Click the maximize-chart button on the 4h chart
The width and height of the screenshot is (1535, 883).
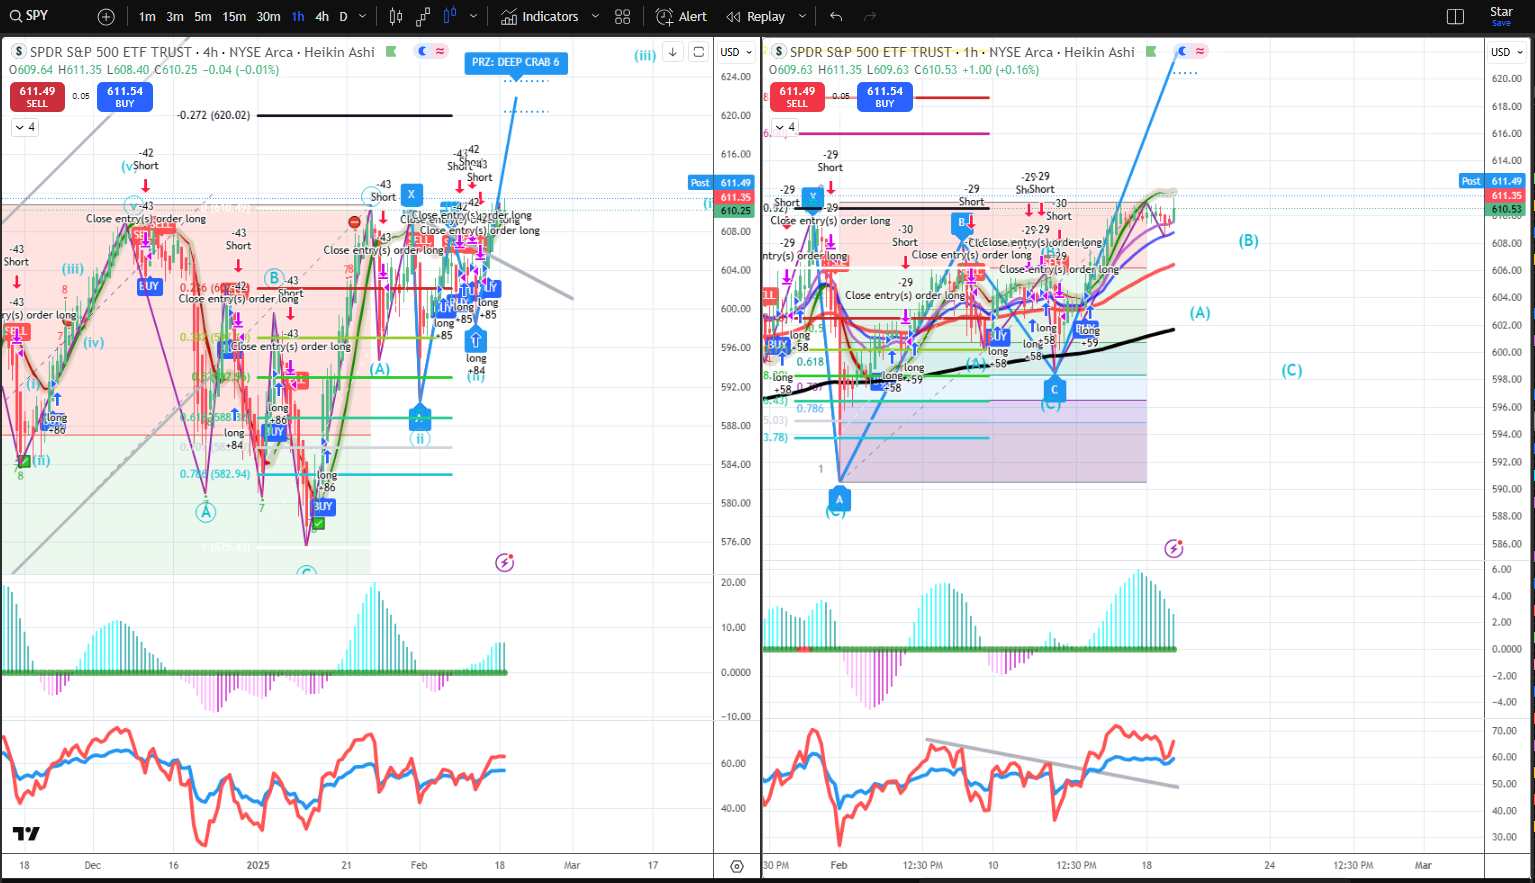coord(699,52)
